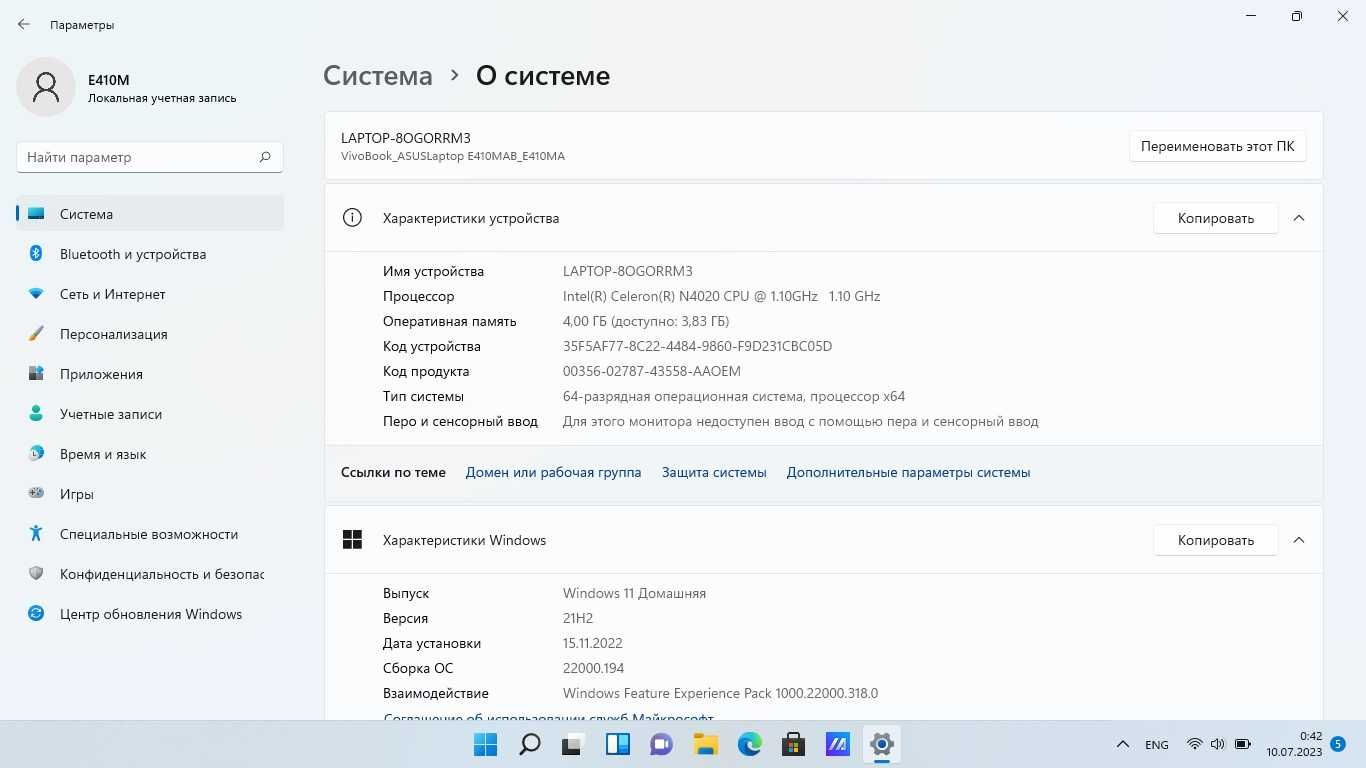The image size is (1366, 768).
Task: Click product code 00356-02787-43558-AAOEM
Action: (652, 371)
